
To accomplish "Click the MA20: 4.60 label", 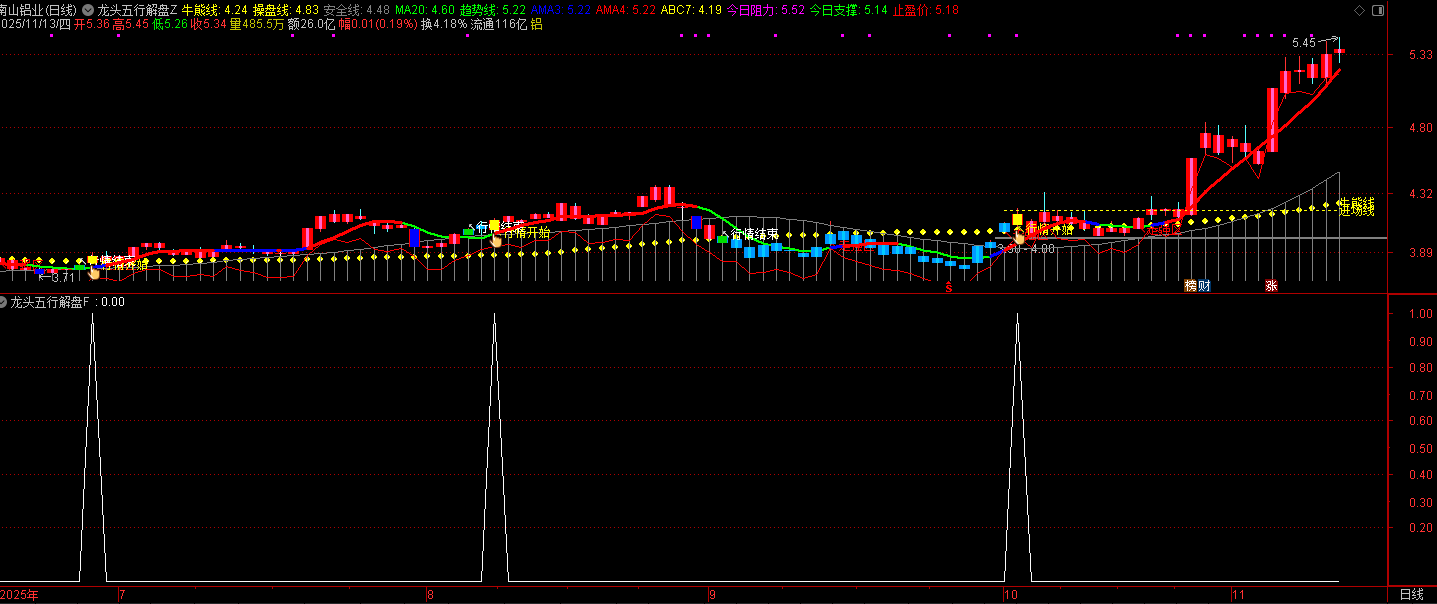I will (x=425, y=9).
